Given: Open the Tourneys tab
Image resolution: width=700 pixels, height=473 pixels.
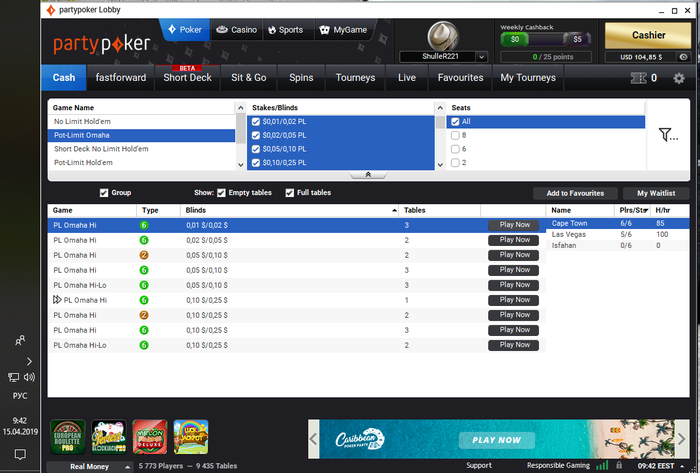Looking at the screenshot, I should click(355, 78).
